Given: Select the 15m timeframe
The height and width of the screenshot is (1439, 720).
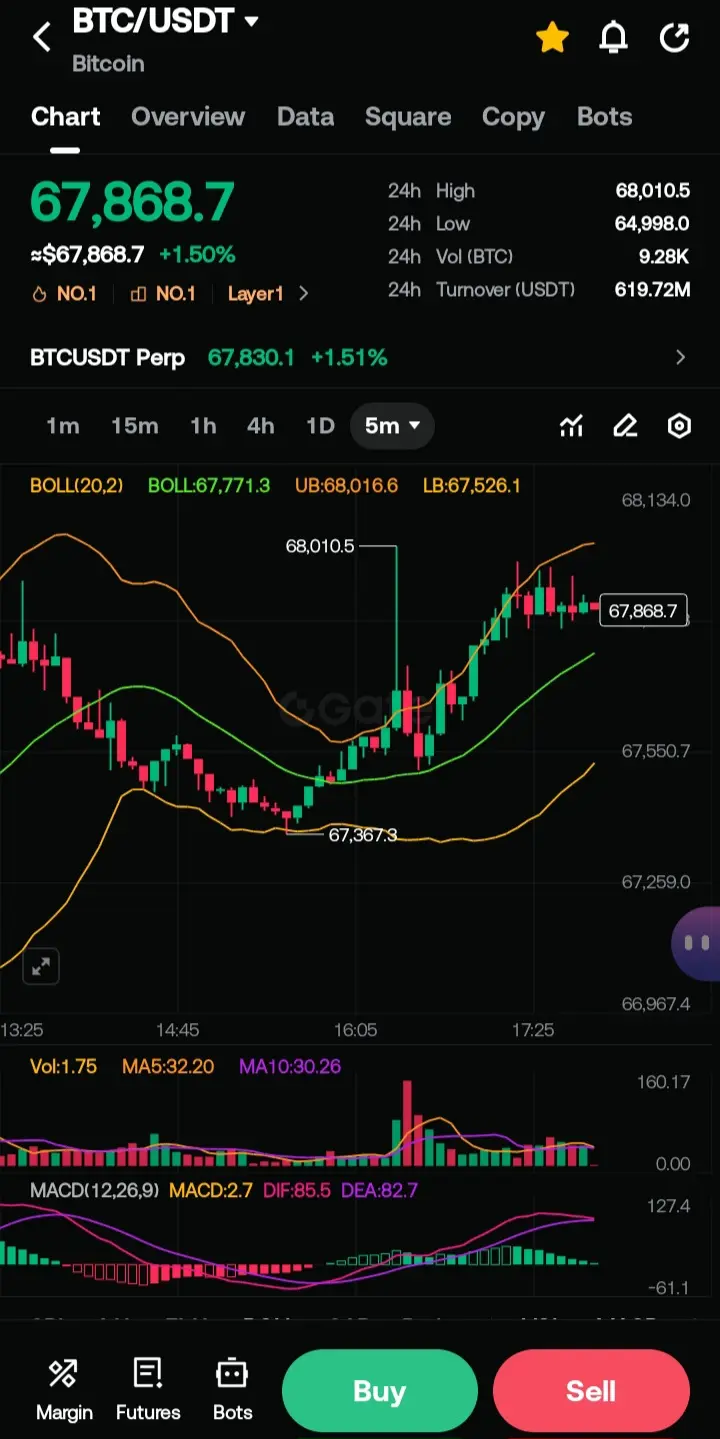Looking at the screenshot, I should pyautogui.click(x=135, y=426).
